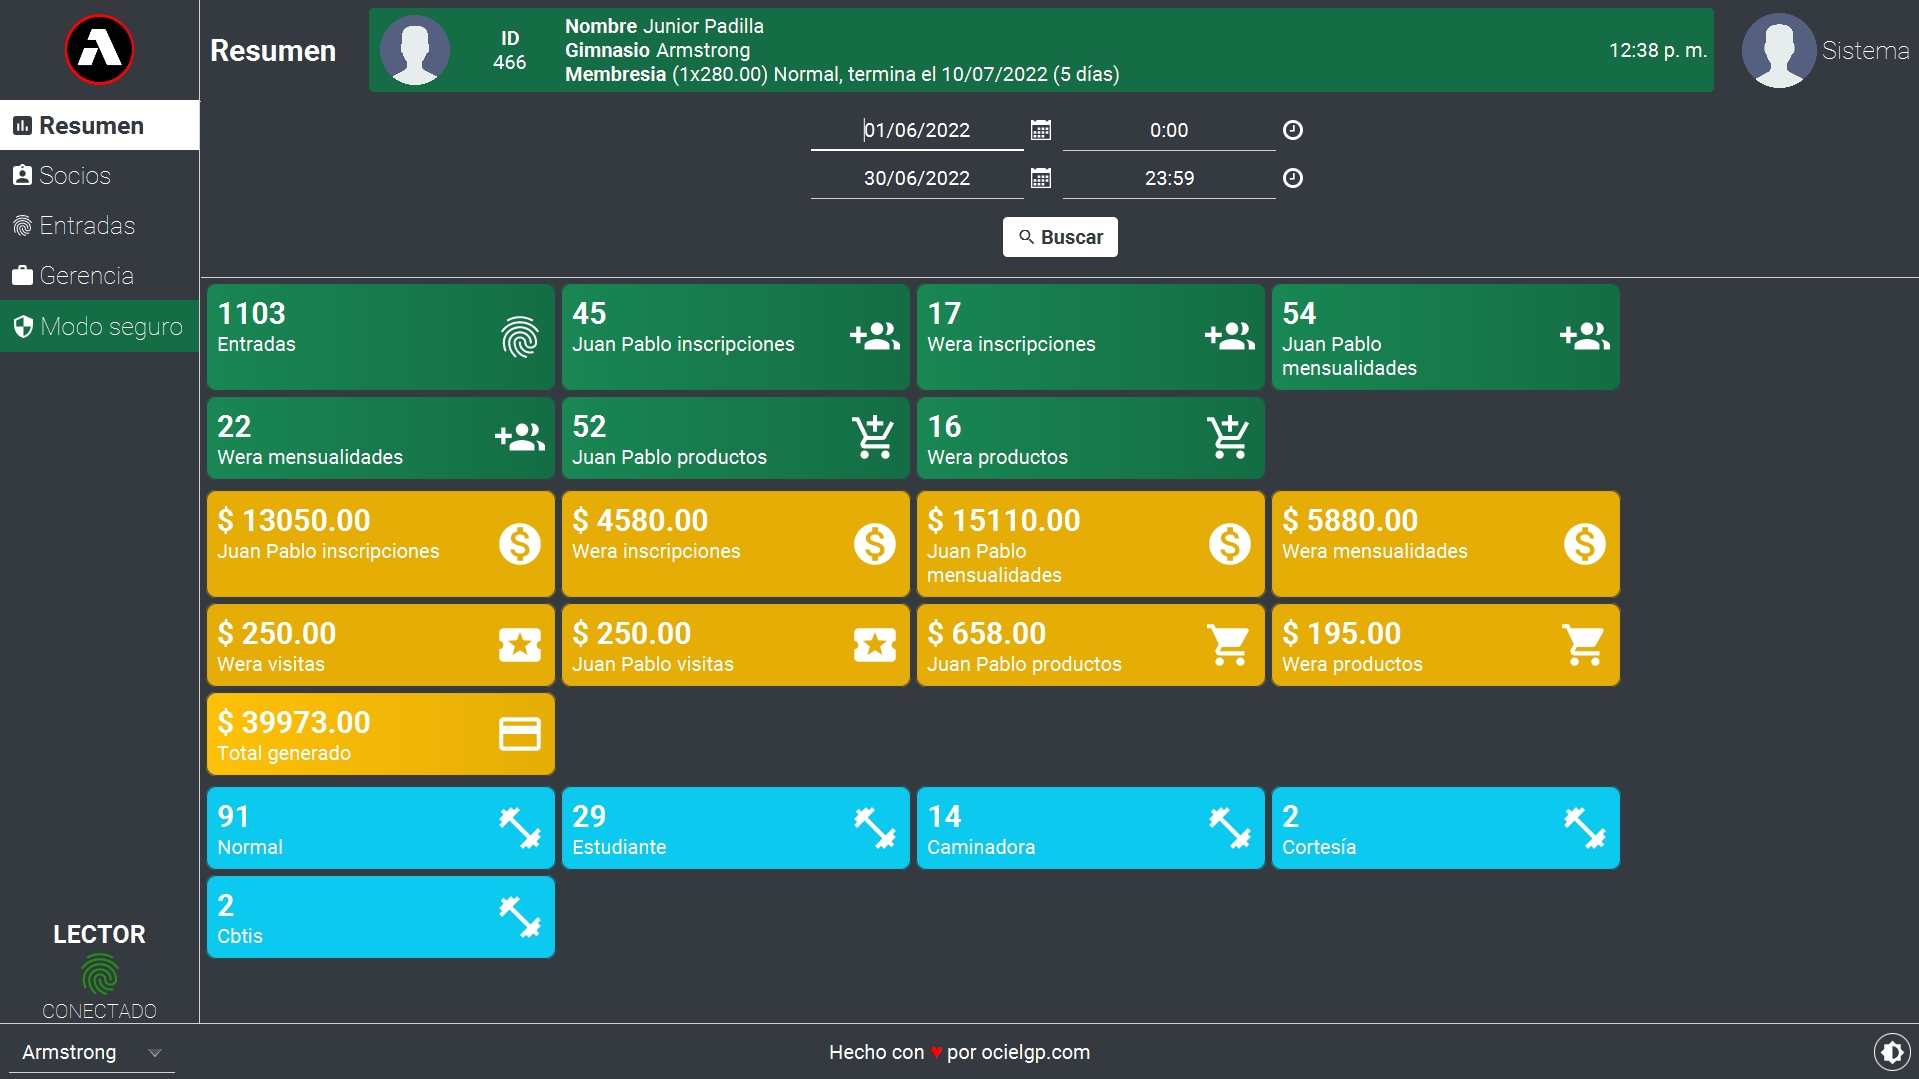Click the start date field 01/06/2022
Viewport: 1919px width, 1079px height.
point(917,130)
